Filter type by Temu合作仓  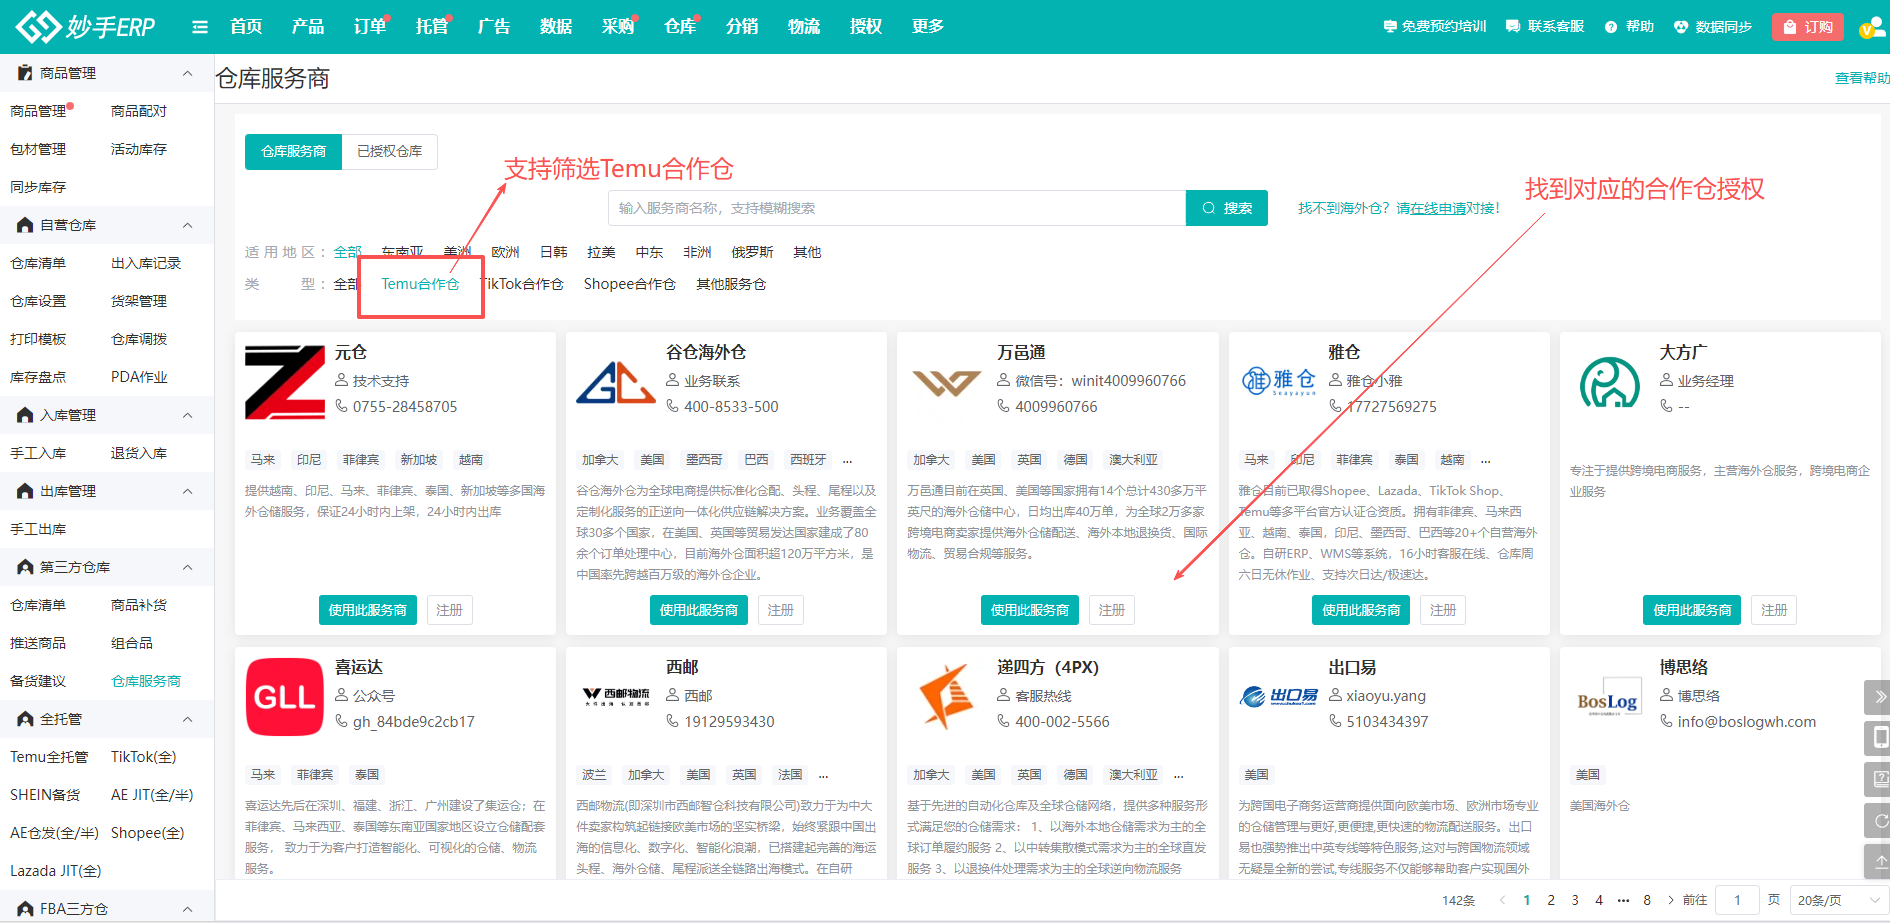(x=420, y=284)
